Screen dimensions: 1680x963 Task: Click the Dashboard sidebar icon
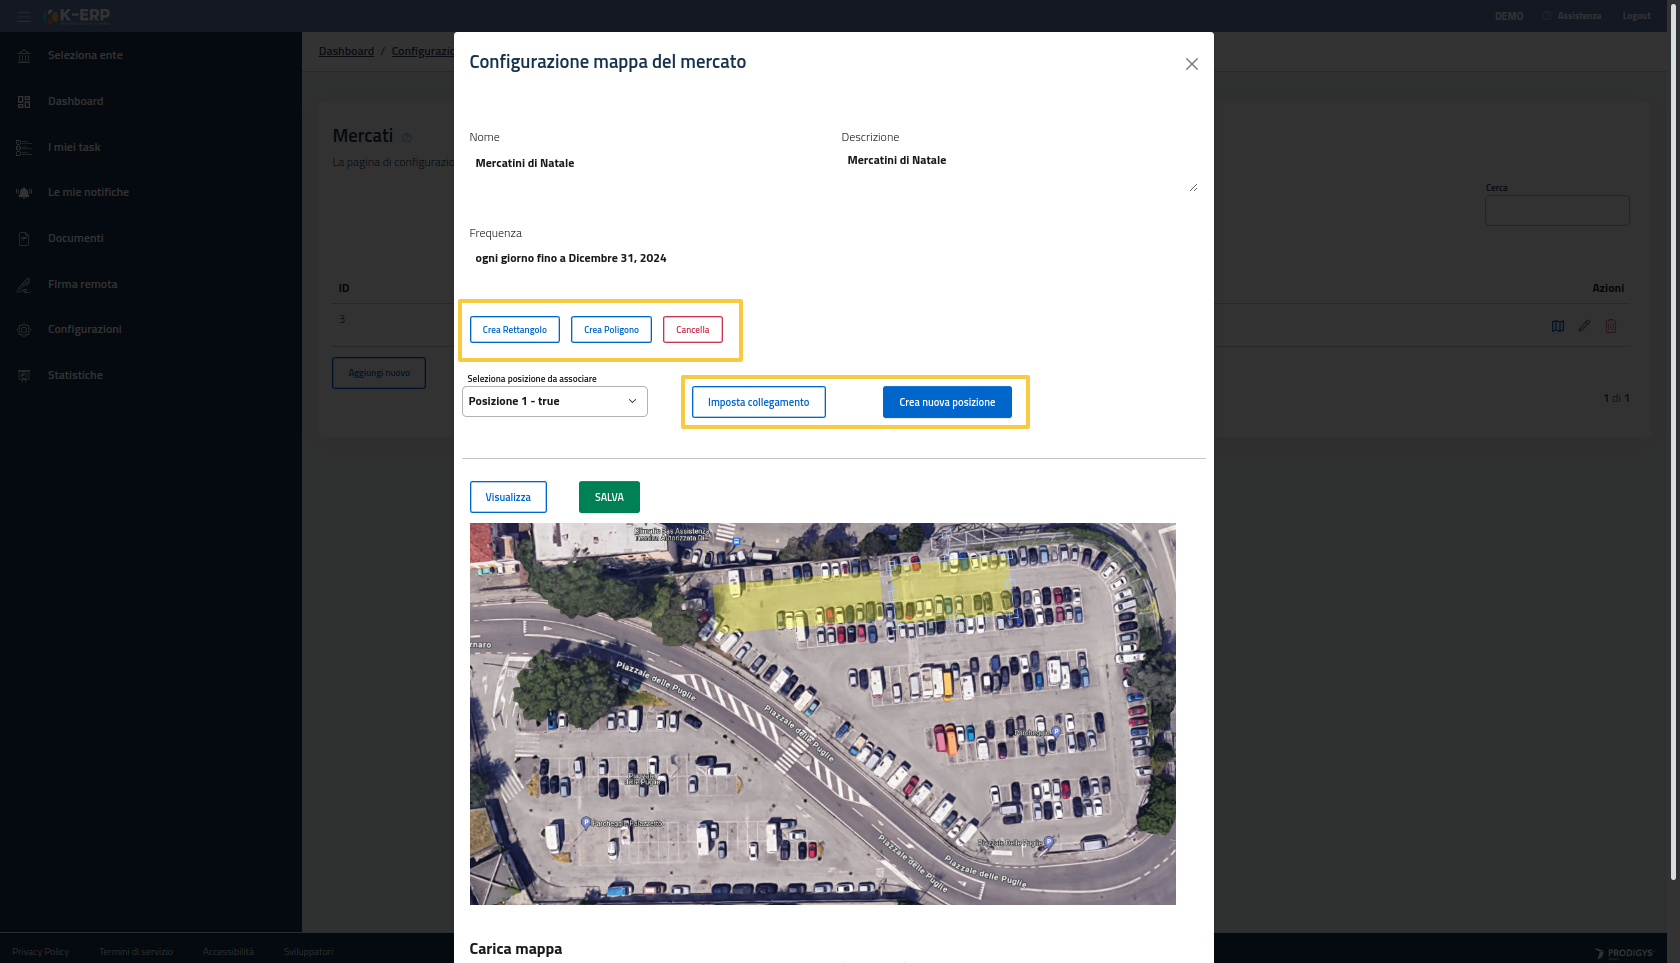tap(24, 102)
